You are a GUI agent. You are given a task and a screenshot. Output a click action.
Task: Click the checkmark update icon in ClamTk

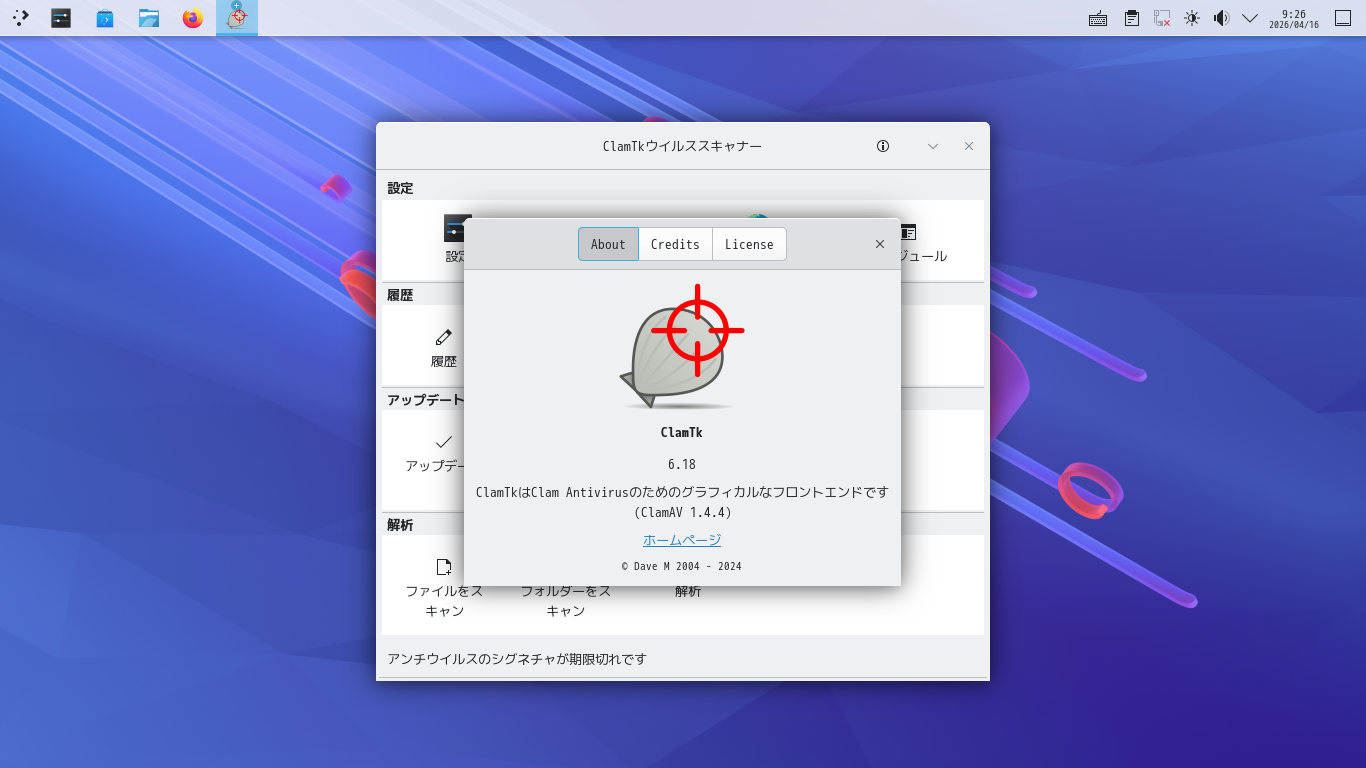pos(444,441)
